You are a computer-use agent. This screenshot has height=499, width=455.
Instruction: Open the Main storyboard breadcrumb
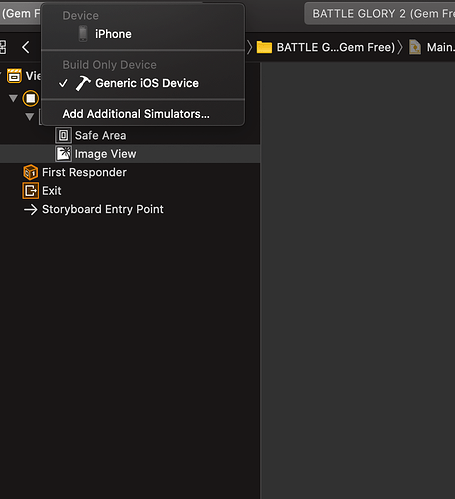(441, 47)
